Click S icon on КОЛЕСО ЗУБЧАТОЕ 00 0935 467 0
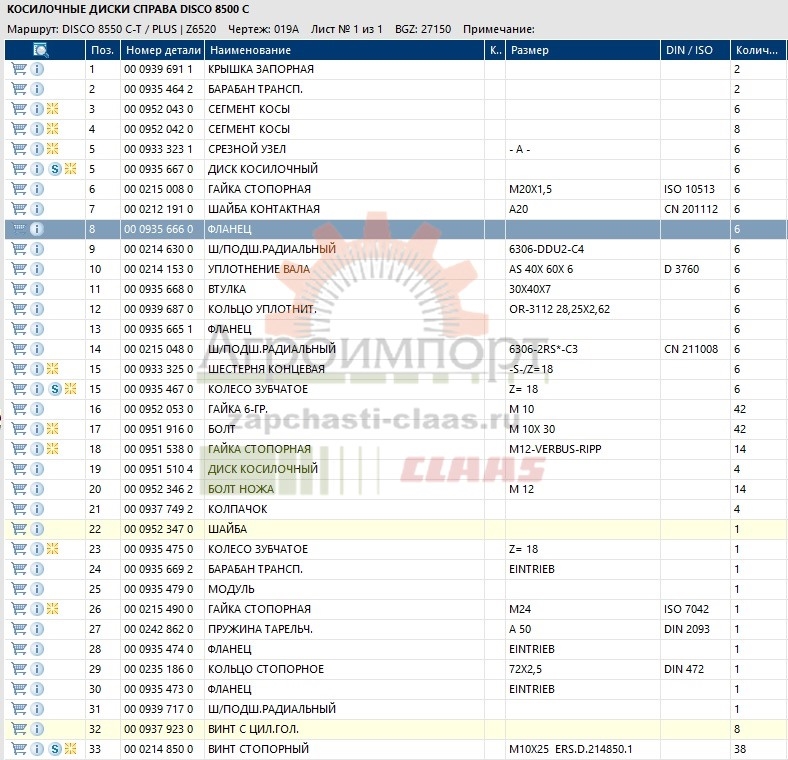 55,389
